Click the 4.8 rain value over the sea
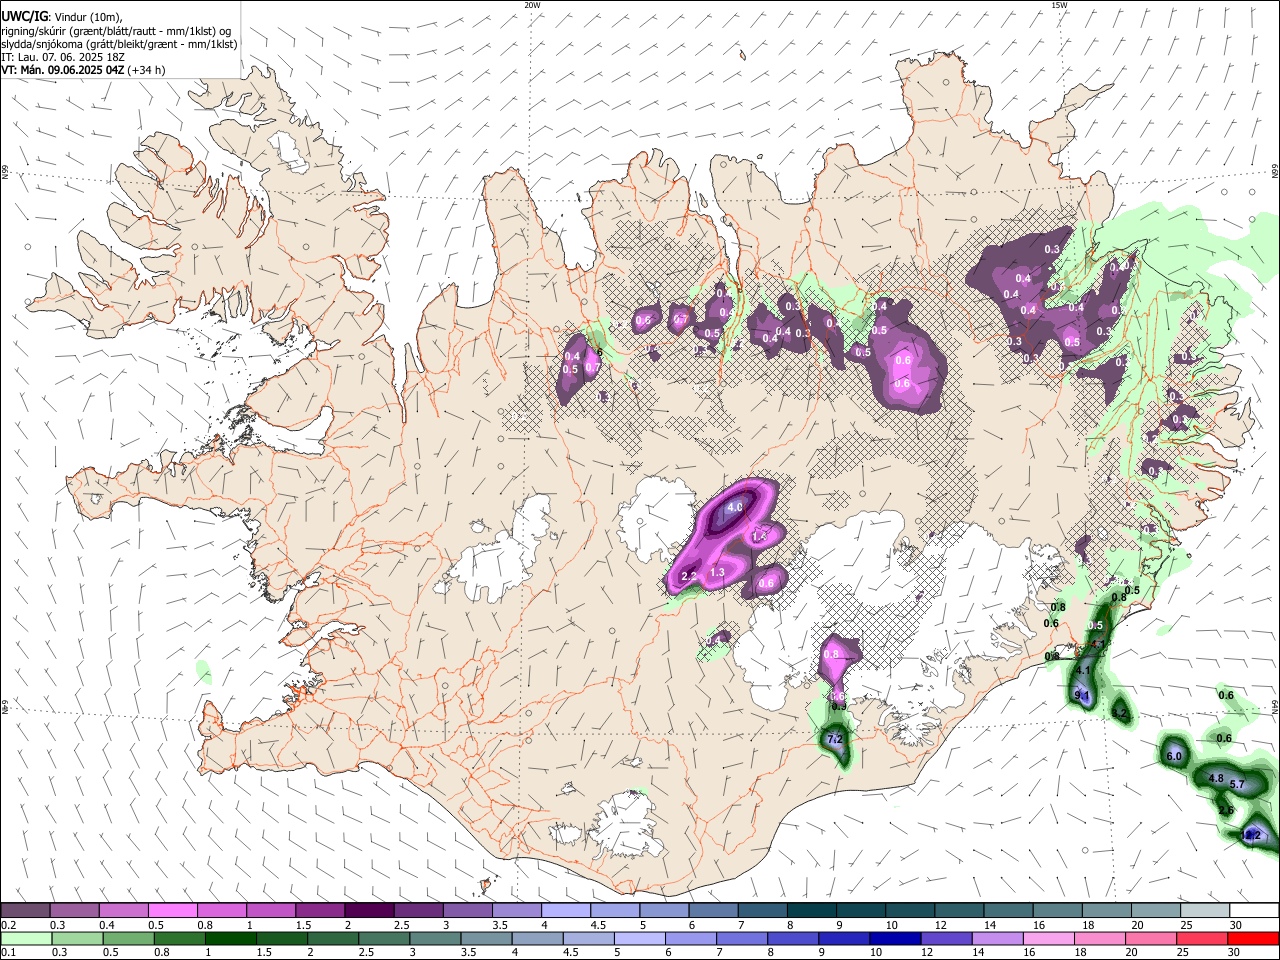 coord(1216,778)
